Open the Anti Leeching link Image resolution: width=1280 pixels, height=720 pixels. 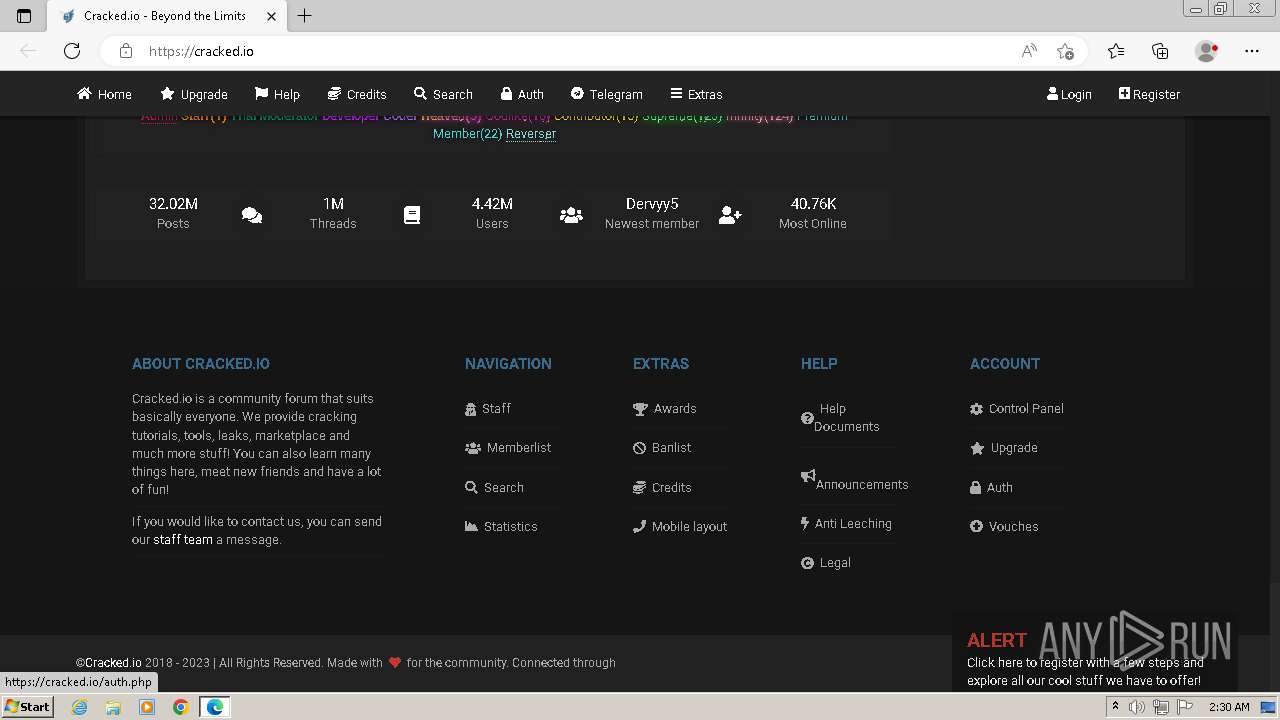point(846,523)
